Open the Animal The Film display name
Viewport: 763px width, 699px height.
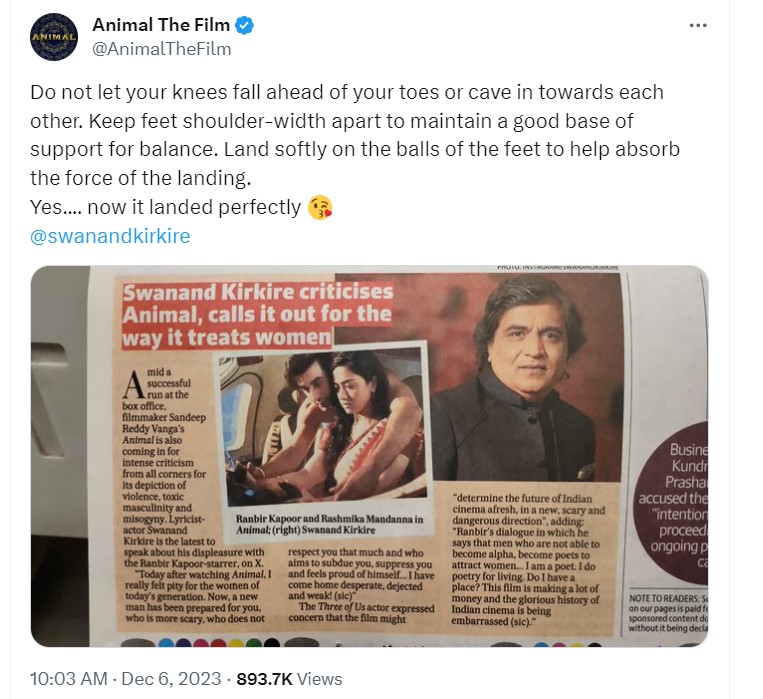[162, 24]
